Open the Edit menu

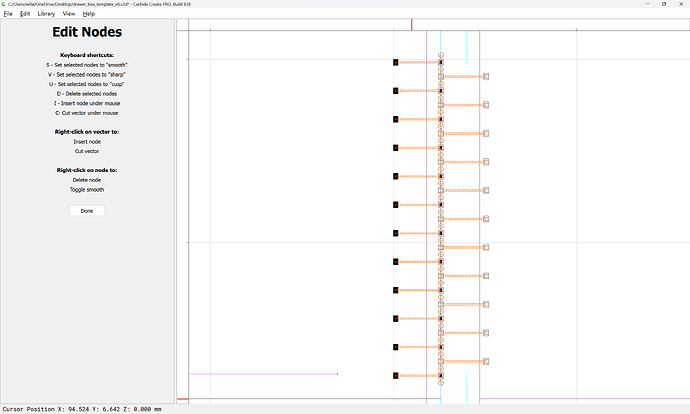25,14
